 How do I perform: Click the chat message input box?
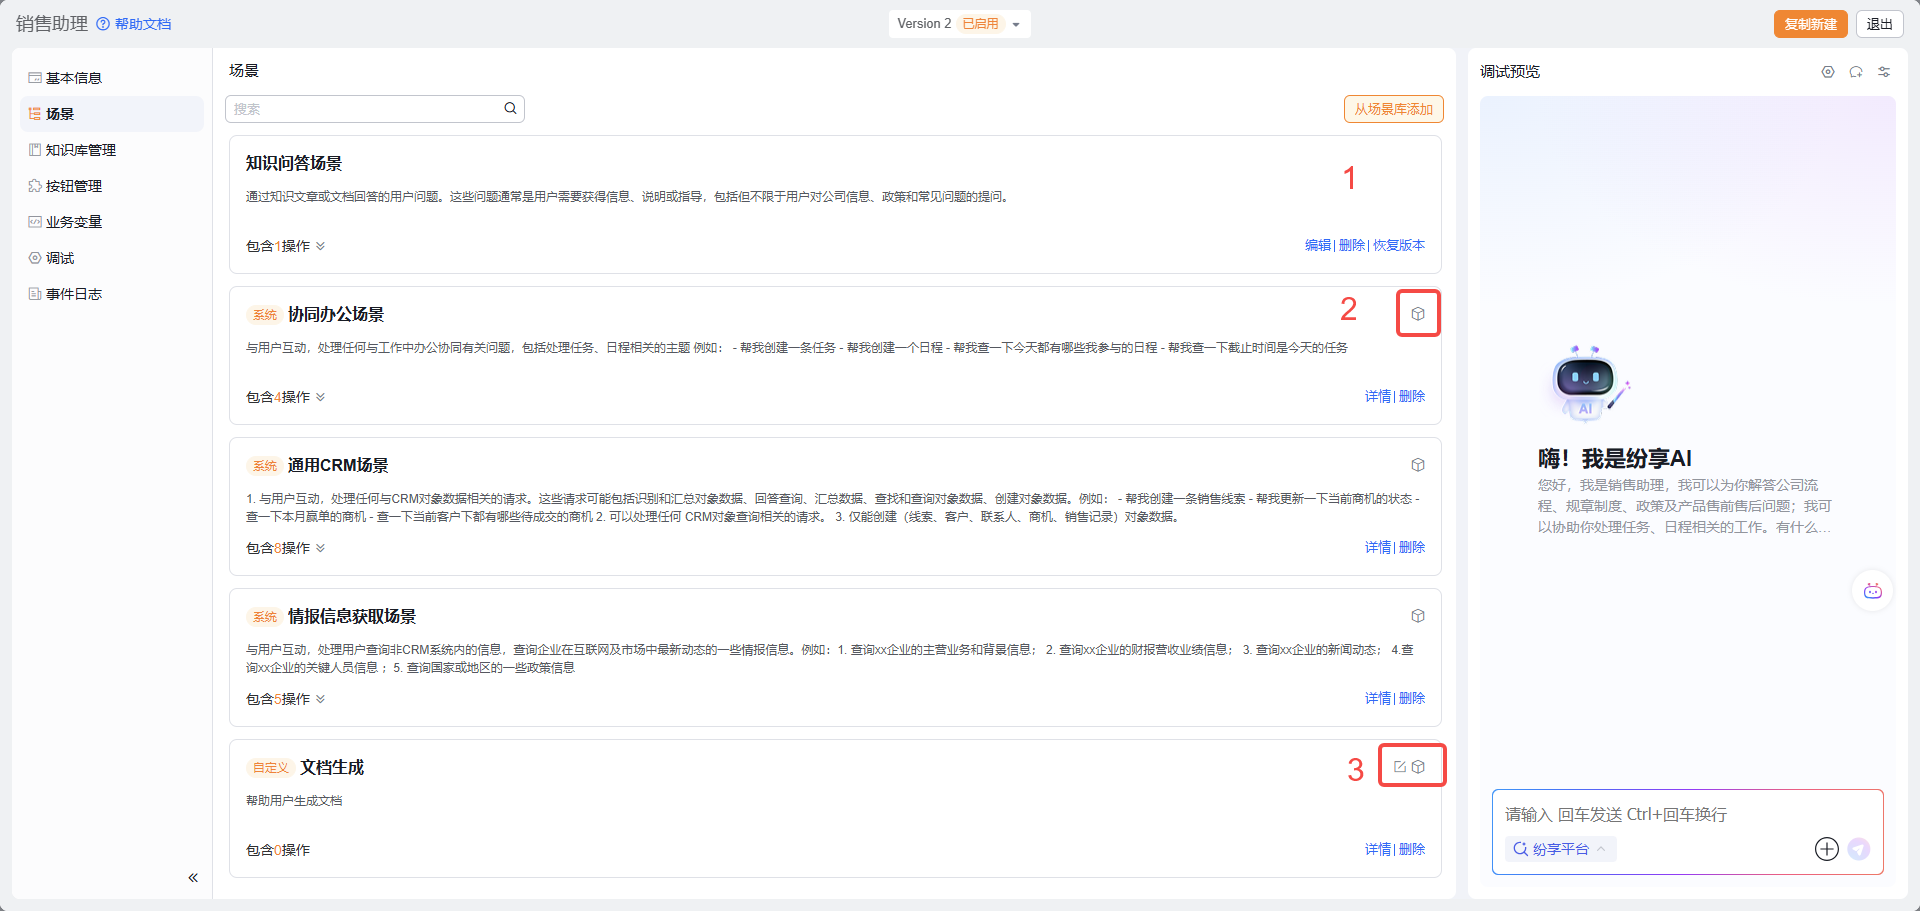pos(1687,814)
